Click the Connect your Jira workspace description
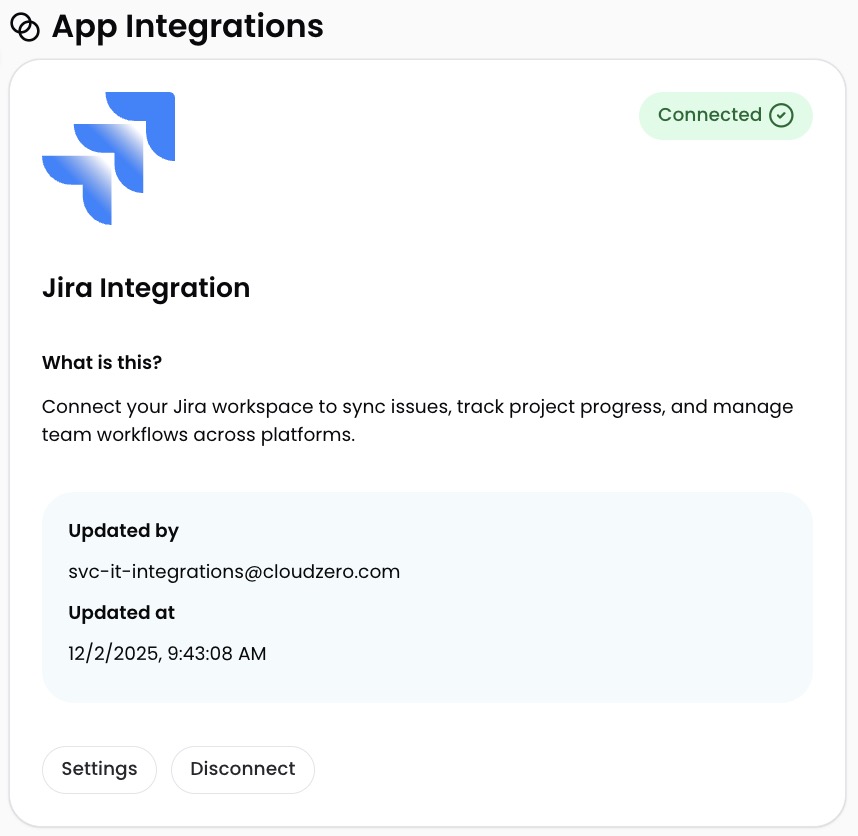This screenshot has height=836, width=858. (x=418, y=420)
